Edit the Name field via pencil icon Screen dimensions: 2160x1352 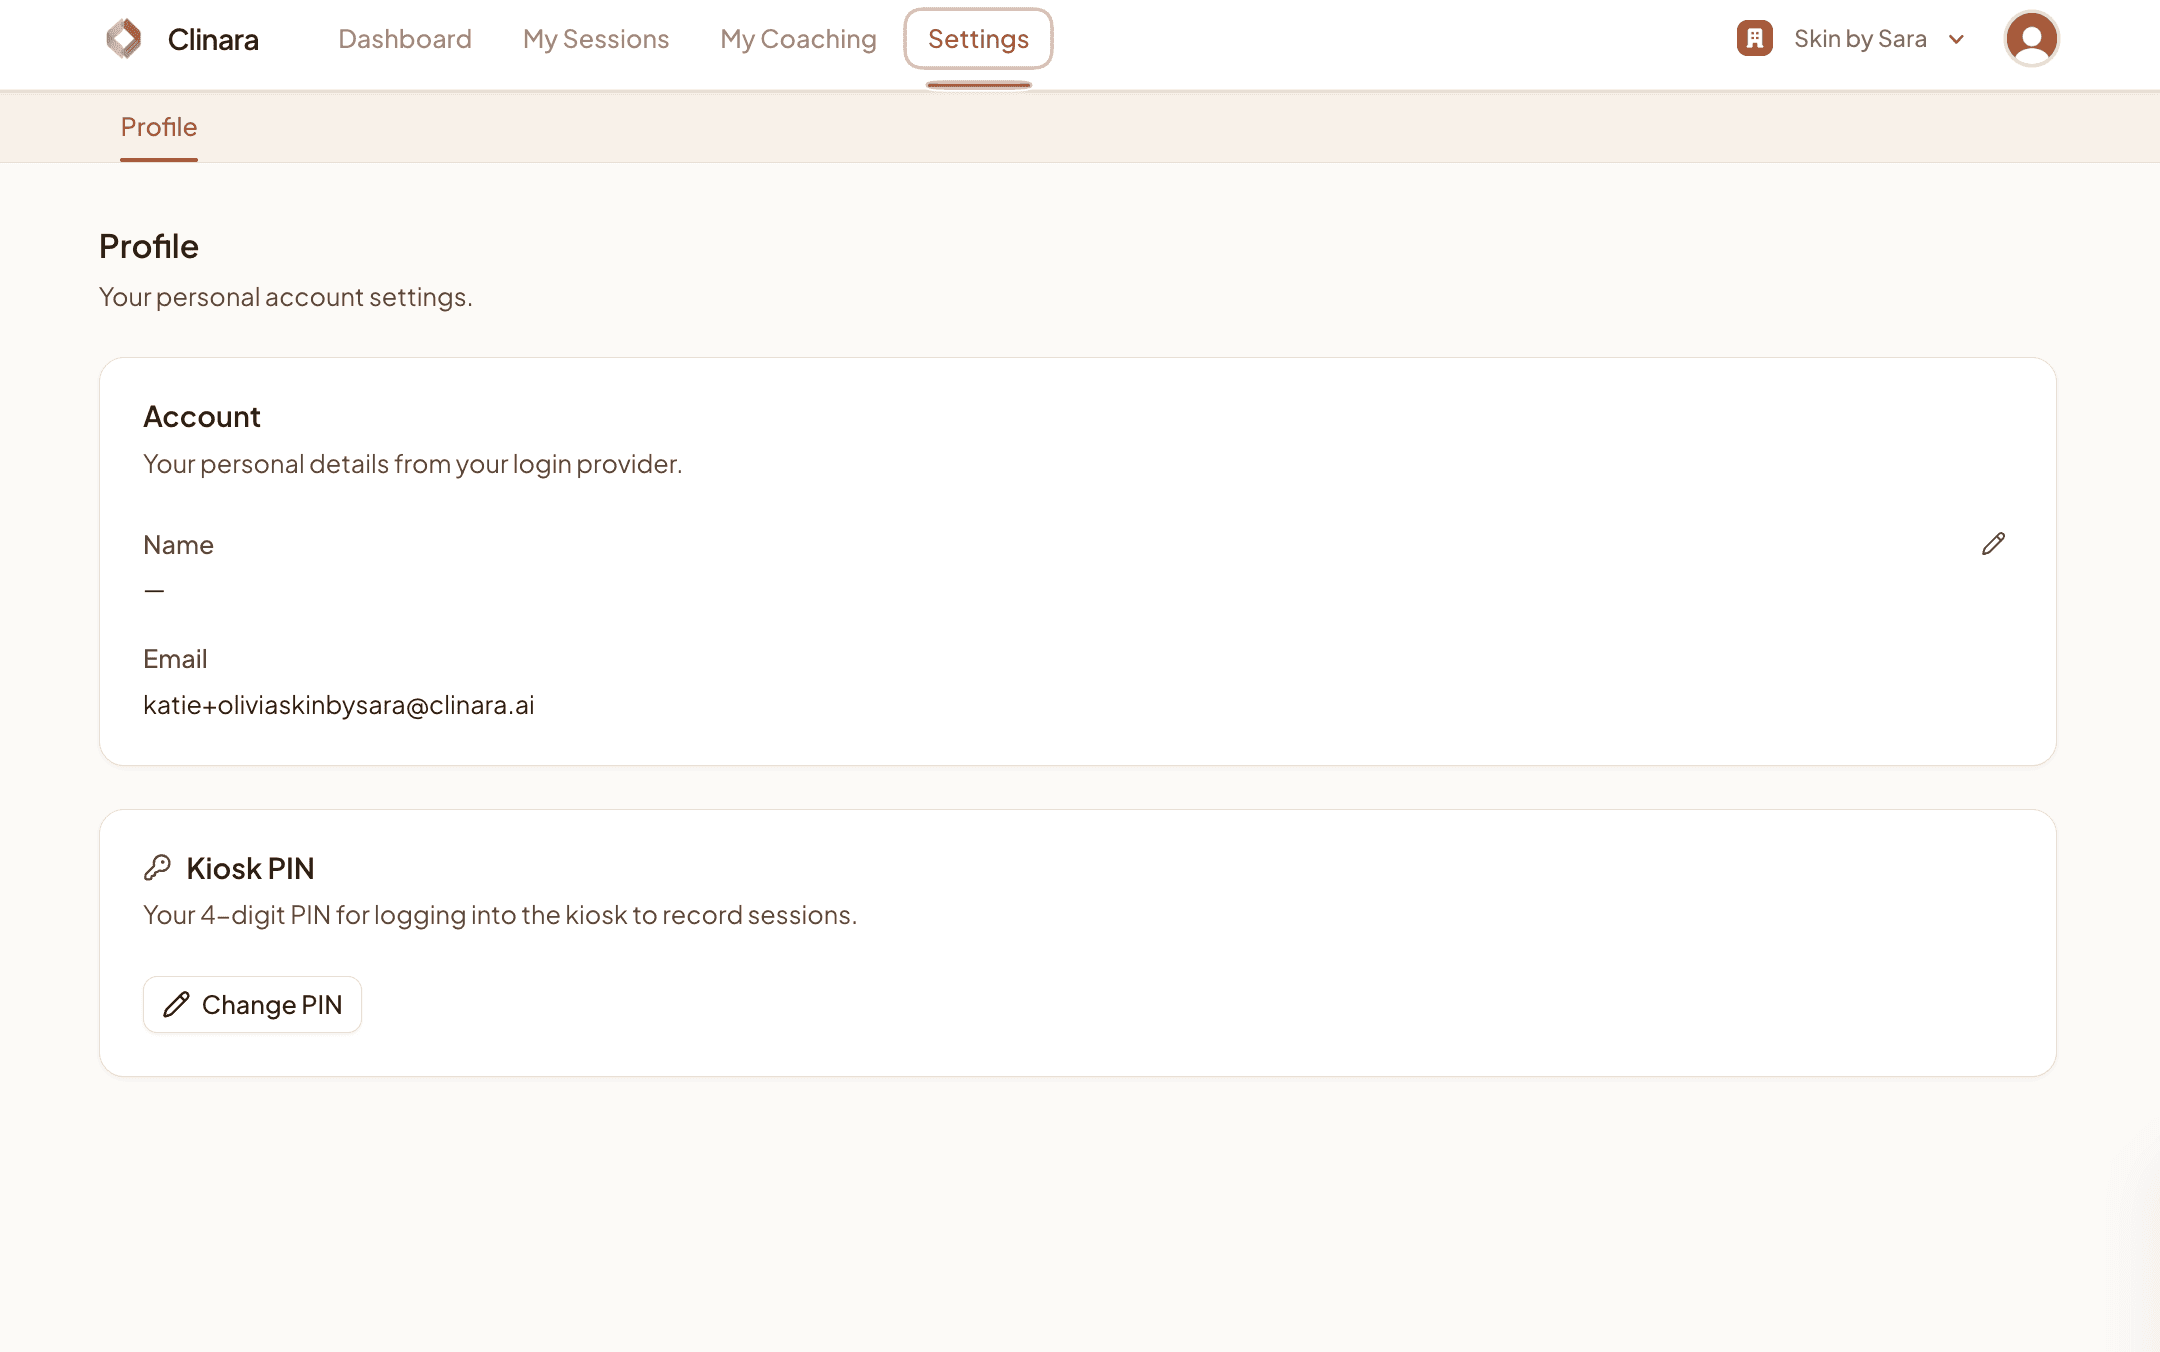pyautogui.click(x=1993, y=544)
